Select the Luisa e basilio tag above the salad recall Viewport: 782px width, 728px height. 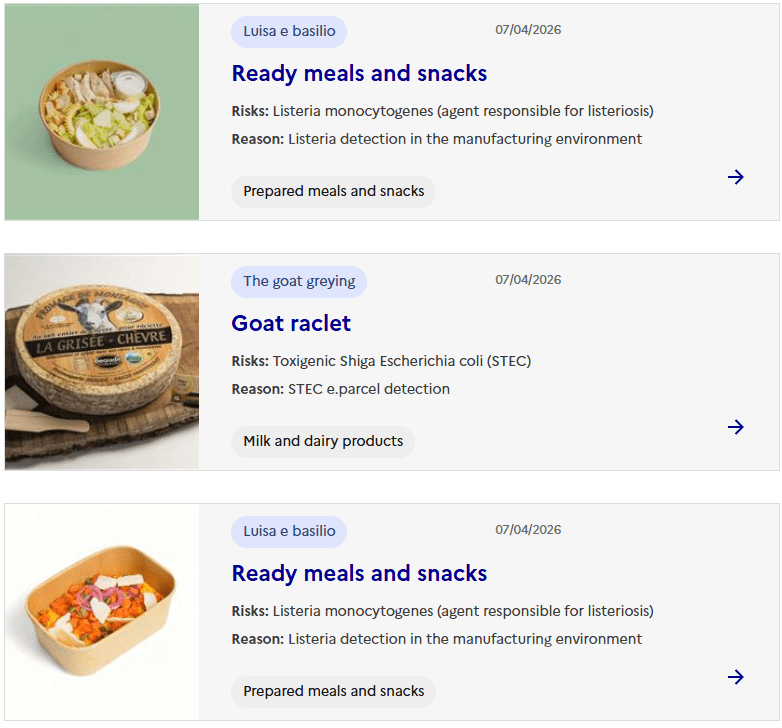(289, 31)
